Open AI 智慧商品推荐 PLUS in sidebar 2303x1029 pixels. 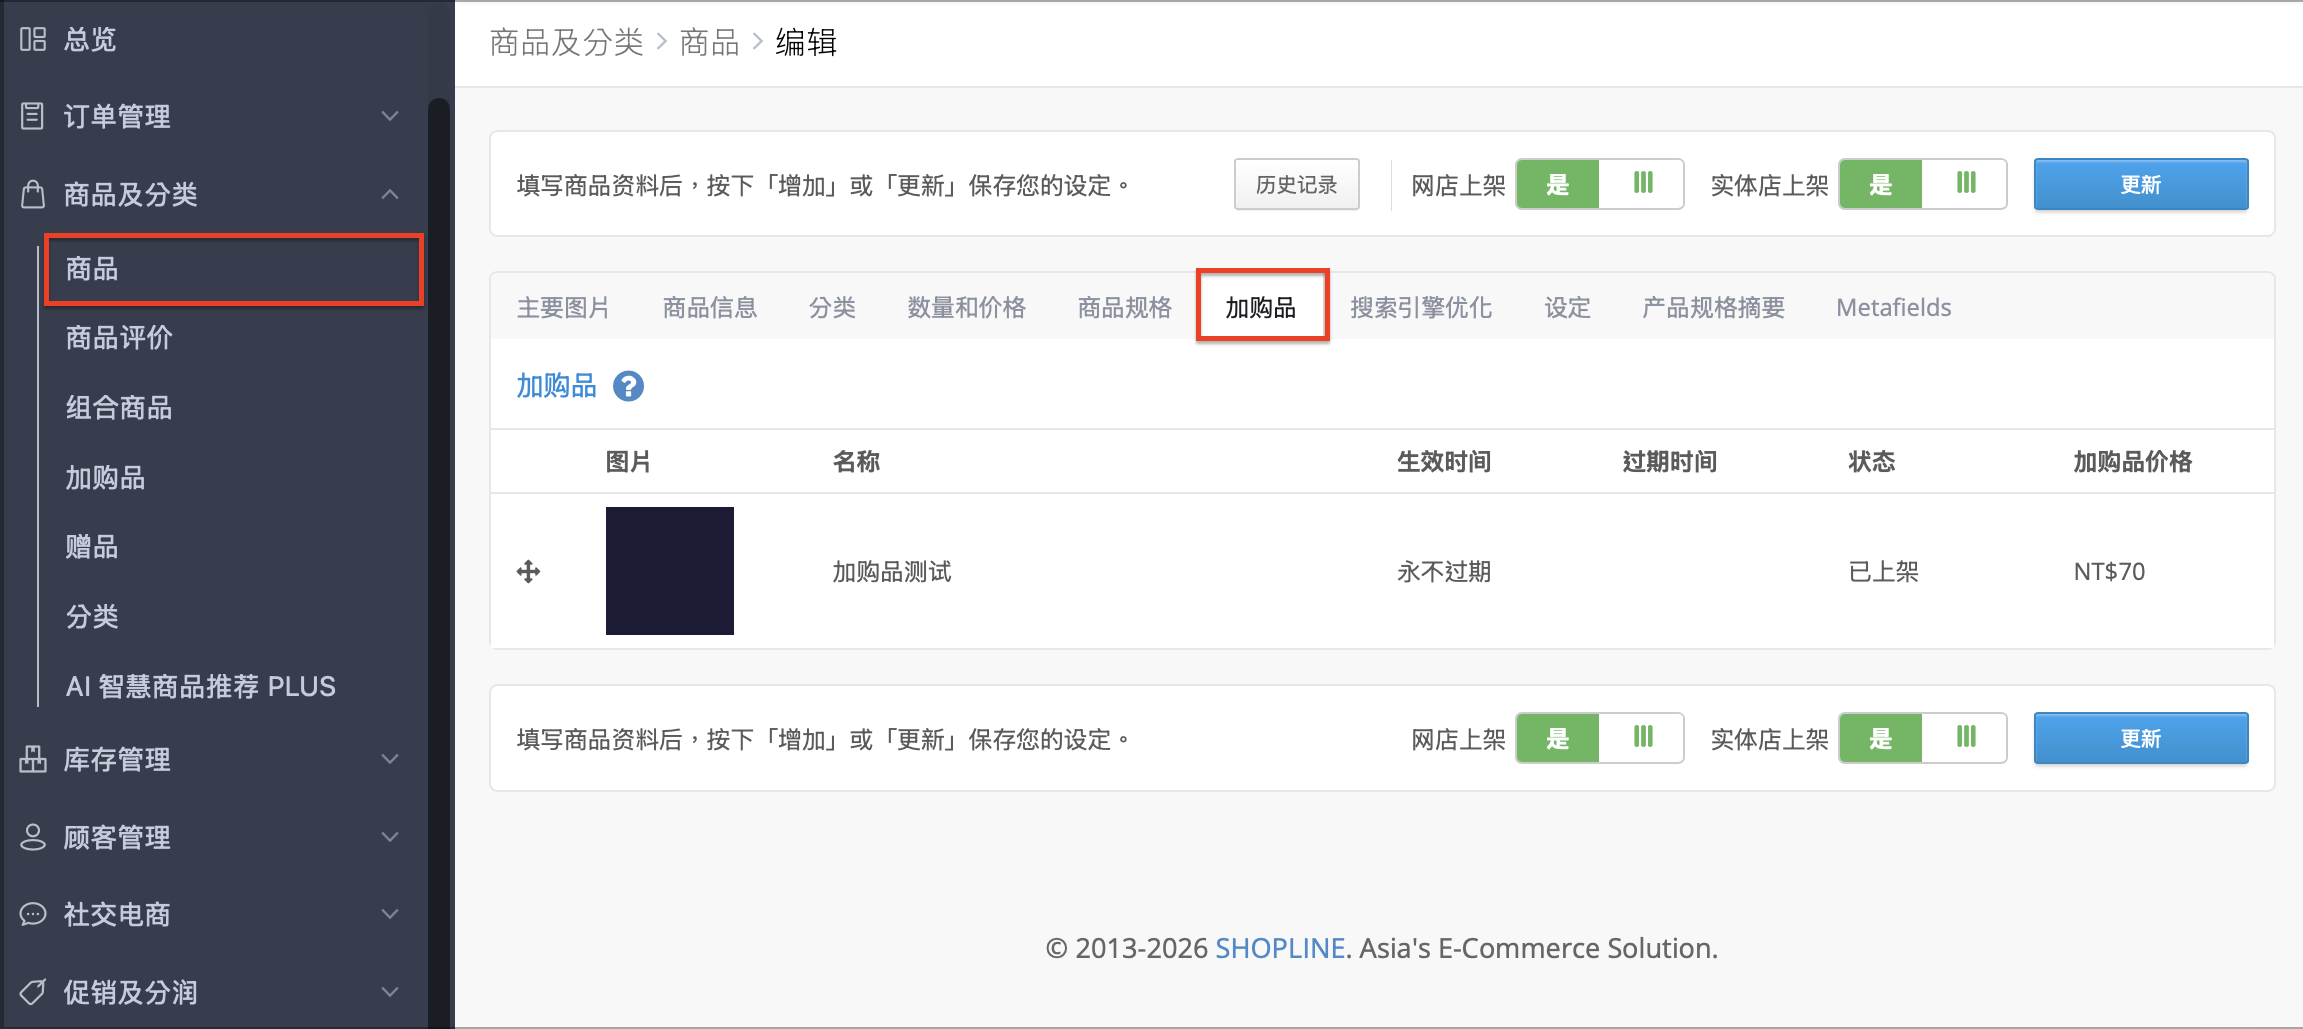(x=201, y=686)
